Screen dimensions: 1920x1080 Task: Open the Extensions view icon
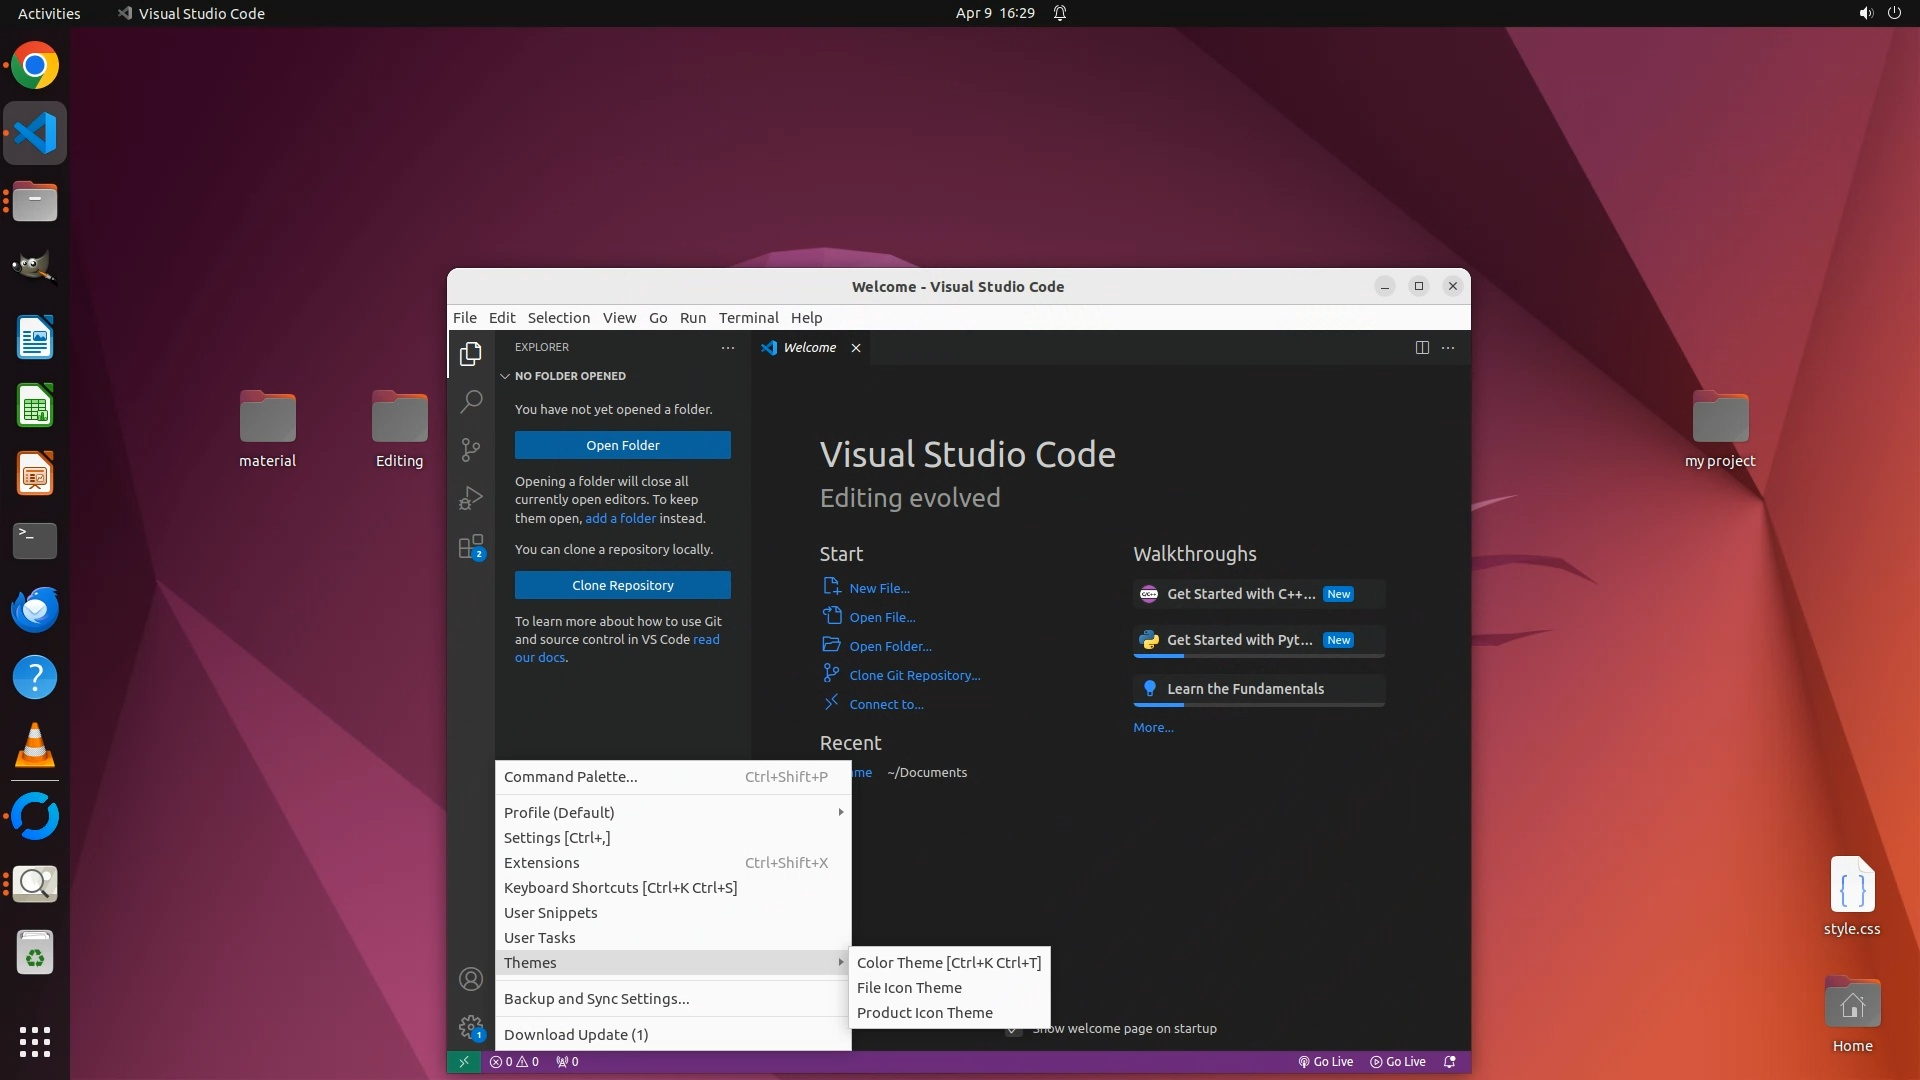[x=470, y=547]
